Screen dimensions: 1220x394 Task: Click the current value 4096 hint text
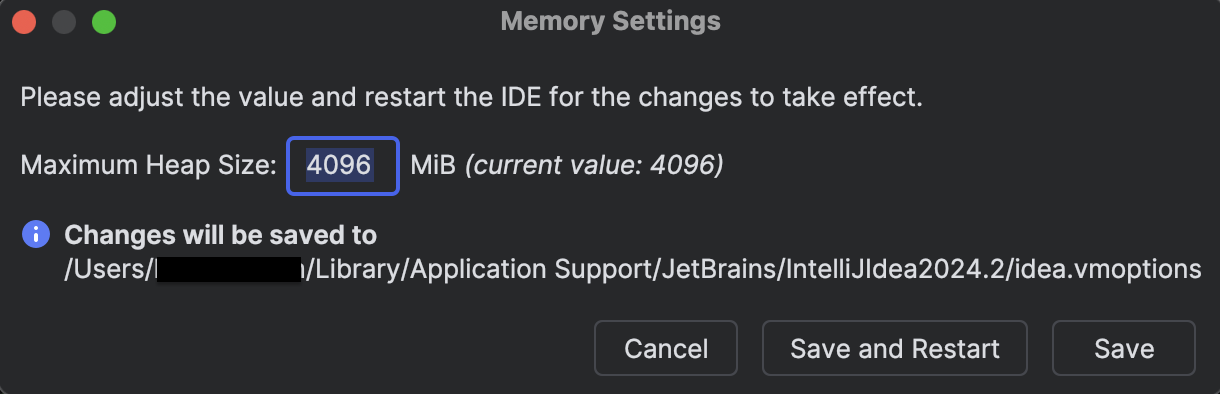(x=594, y=165)
